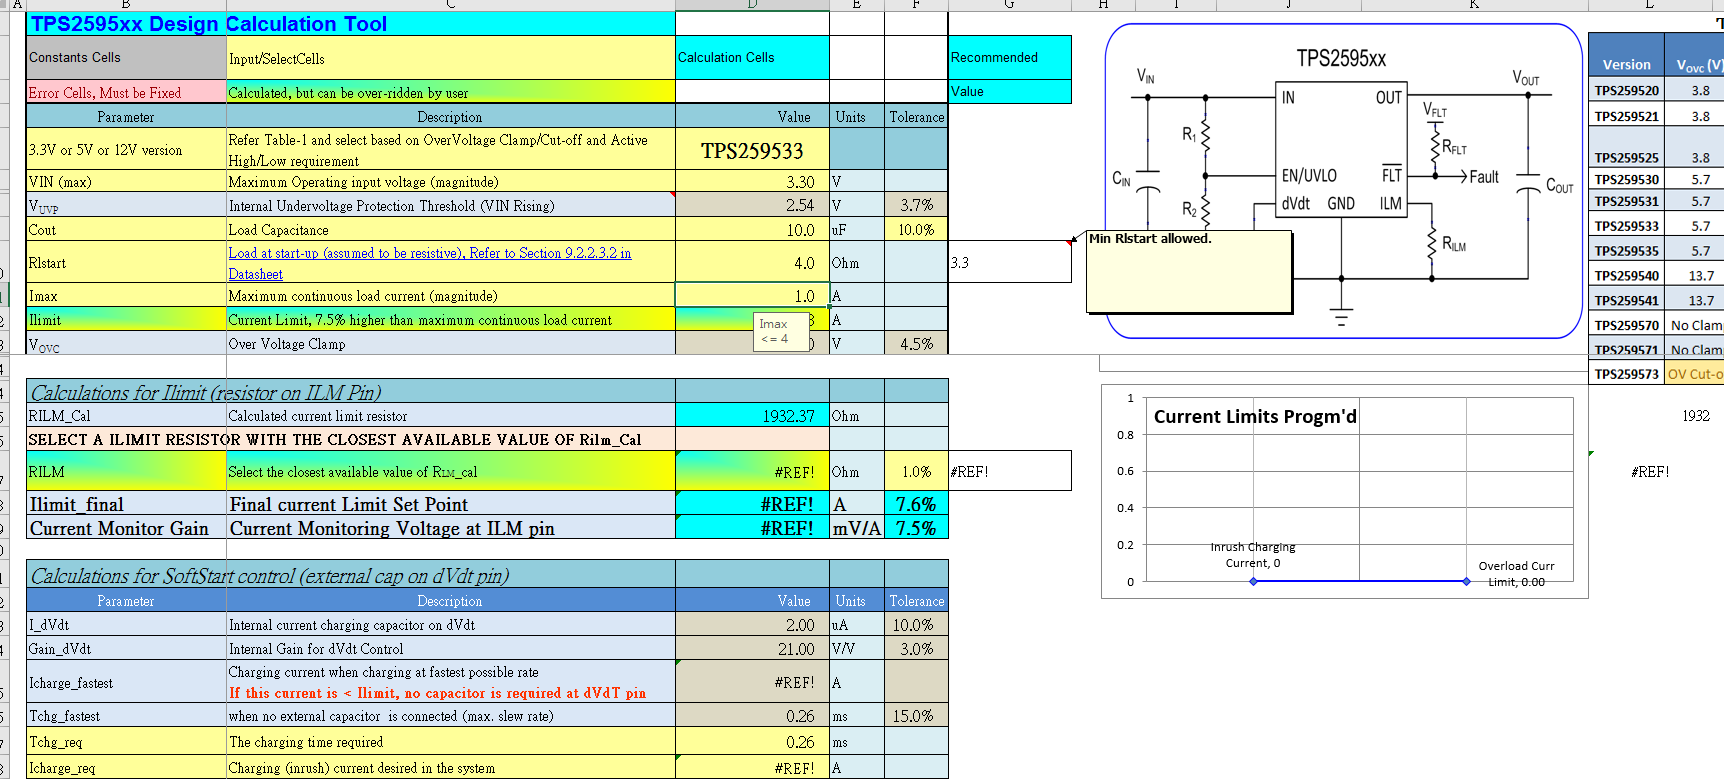1724x779 pixels.
Task: Click the Tchg_req value 0.26
Action: point(752,742)
